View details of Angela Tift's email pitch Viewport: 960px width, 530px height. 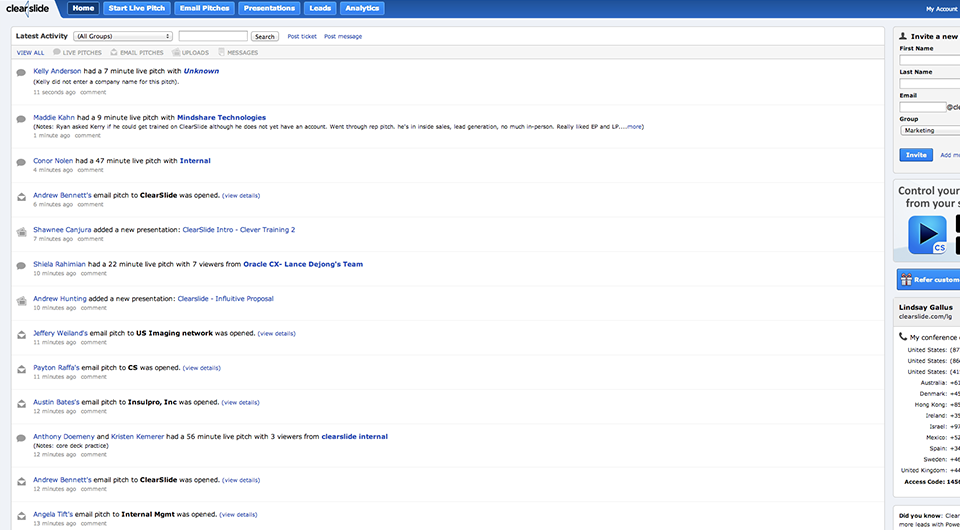[238, 515]
